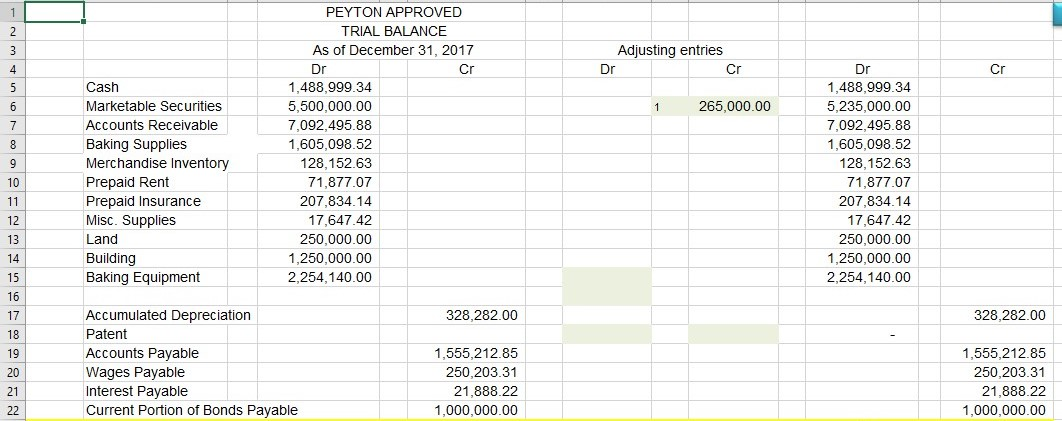Select the 1,000,000.00 trial balance credit

click(475, 410)
